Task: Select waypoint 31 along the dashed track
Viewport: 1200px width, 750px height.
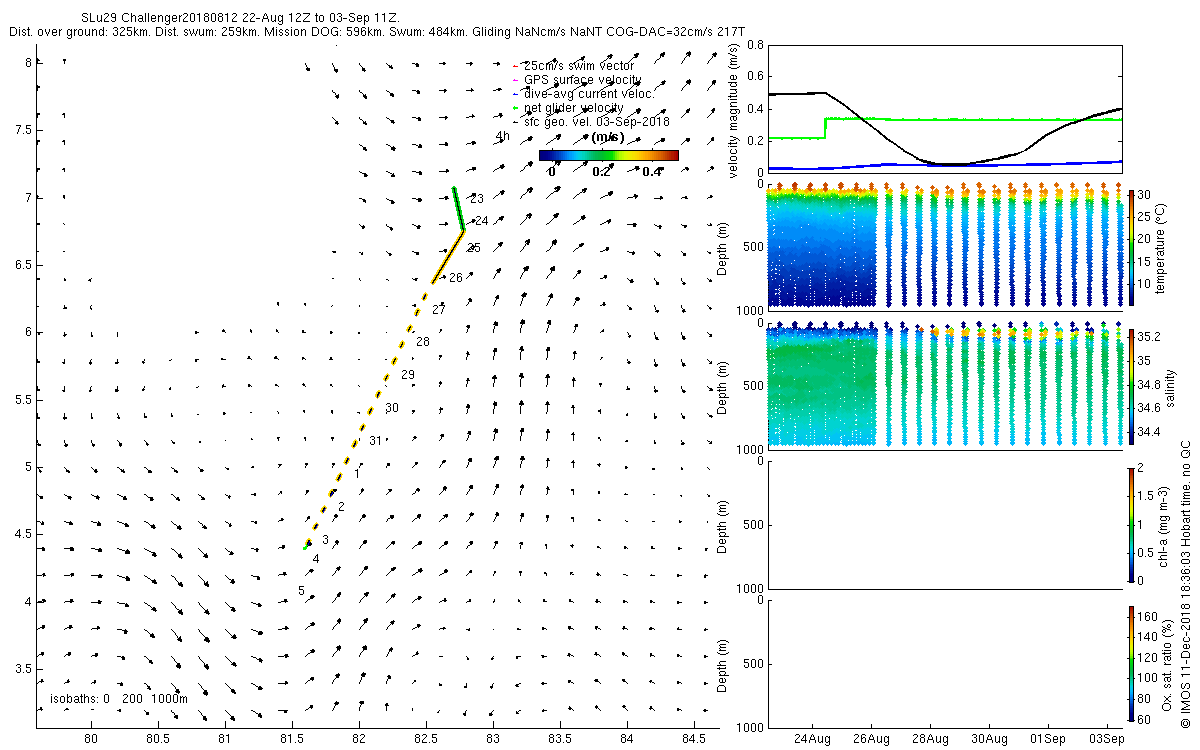Action: click(x=375, y=441)
